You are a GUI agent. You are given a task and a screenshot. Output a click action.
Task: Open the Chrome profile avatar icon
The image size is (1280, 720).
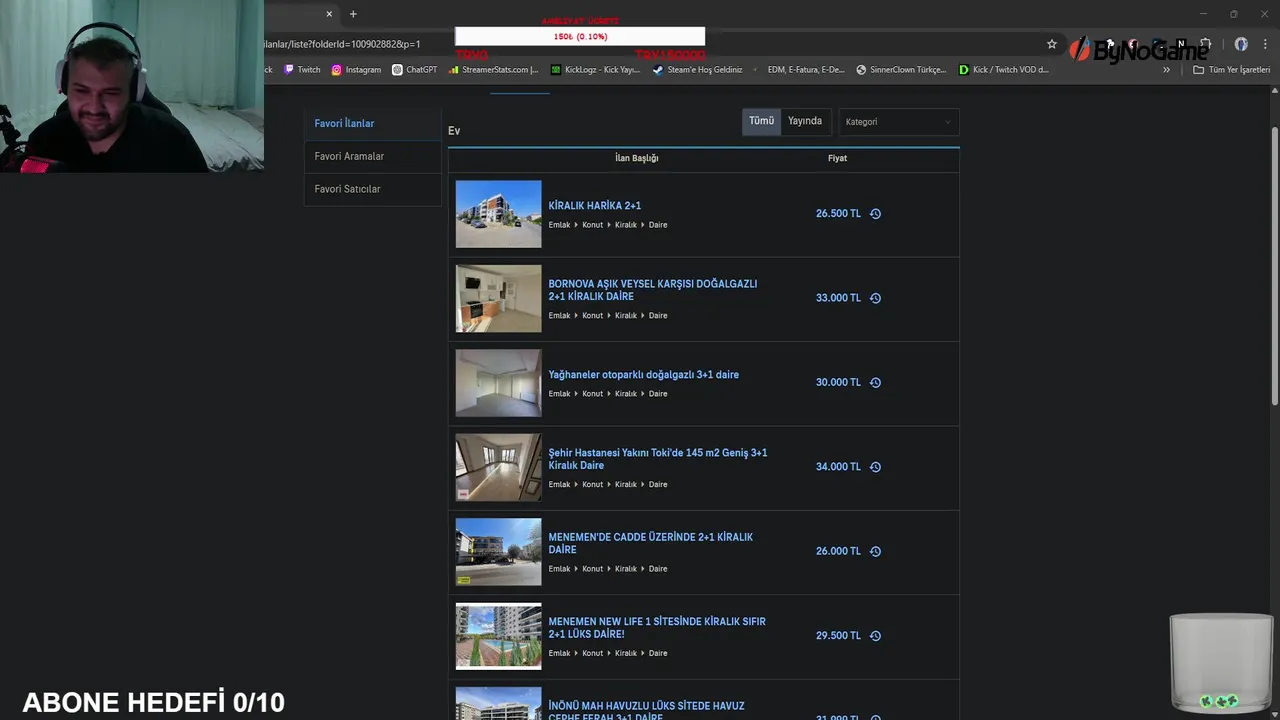click(1241, 44)
